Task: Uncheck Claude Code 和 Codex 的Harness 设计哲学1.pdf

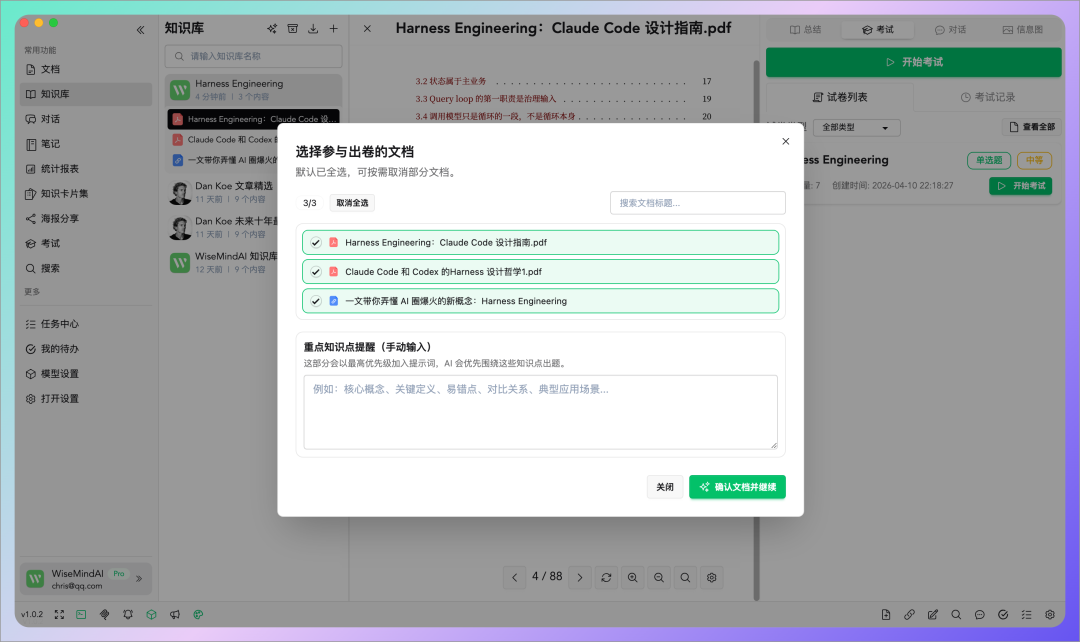Action: click(315, 271)
